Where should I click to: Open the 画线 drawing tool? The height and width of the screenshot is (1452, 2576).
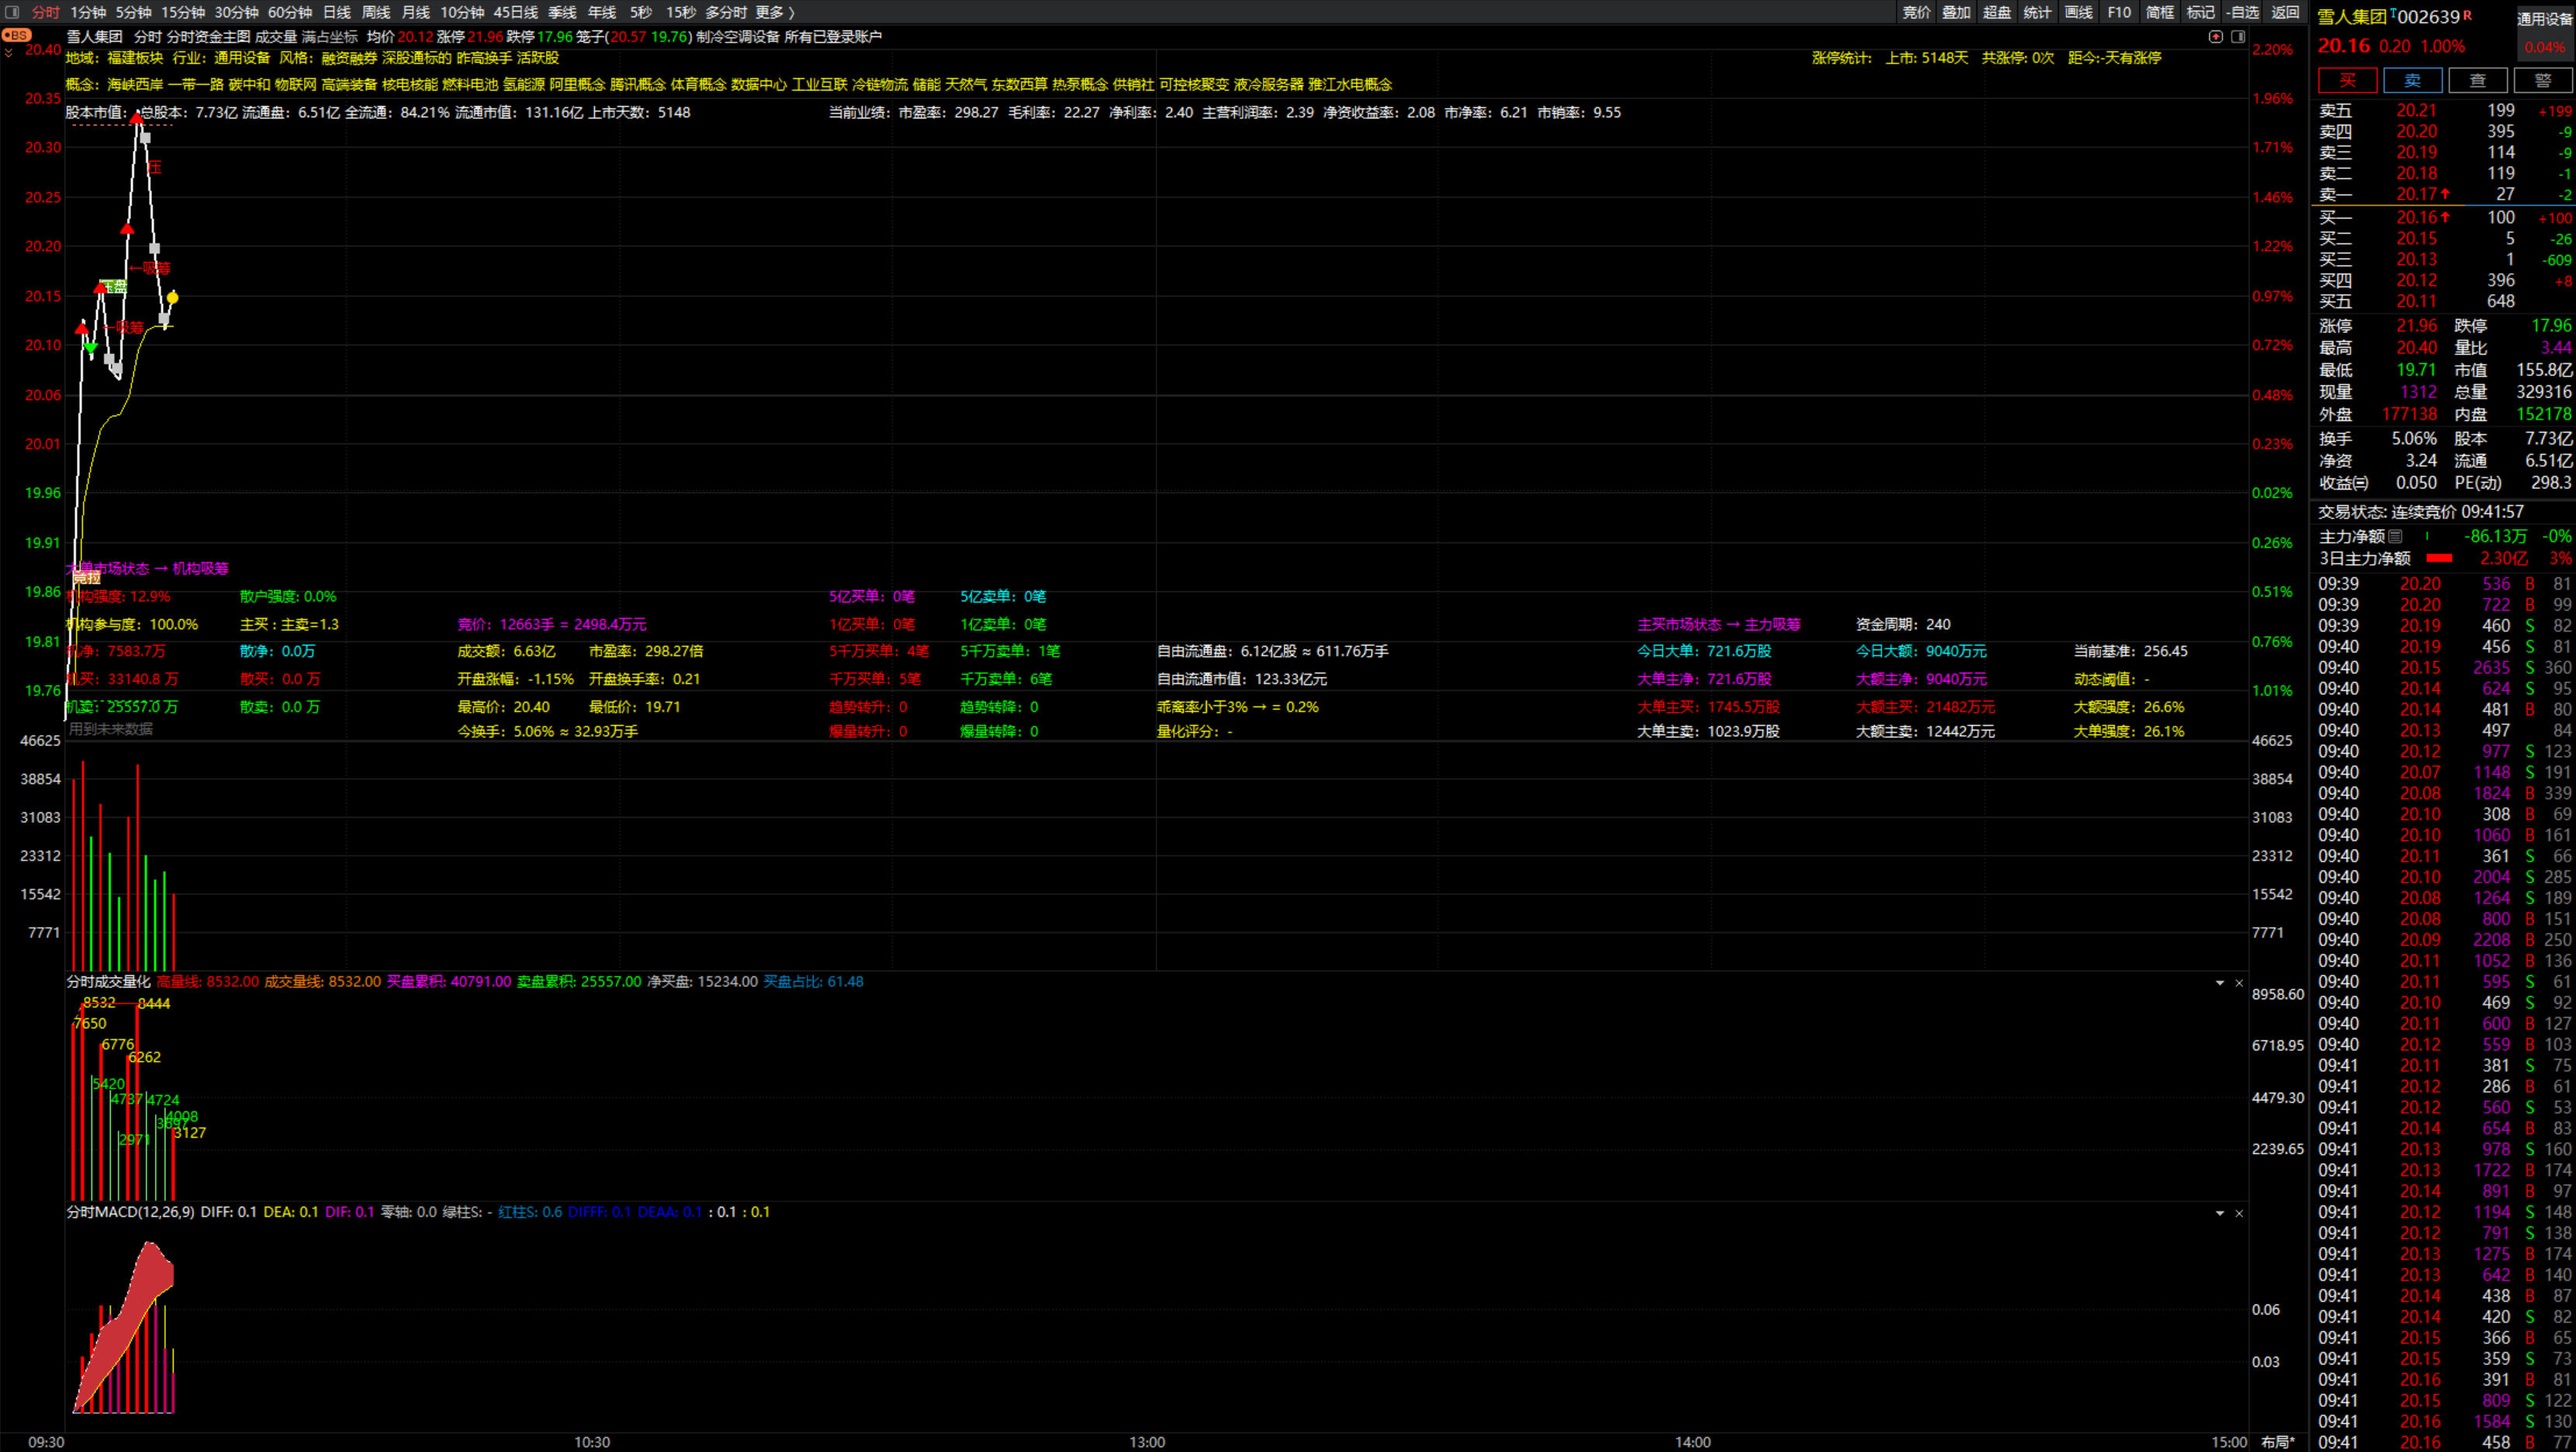[x=2078, y=12]
